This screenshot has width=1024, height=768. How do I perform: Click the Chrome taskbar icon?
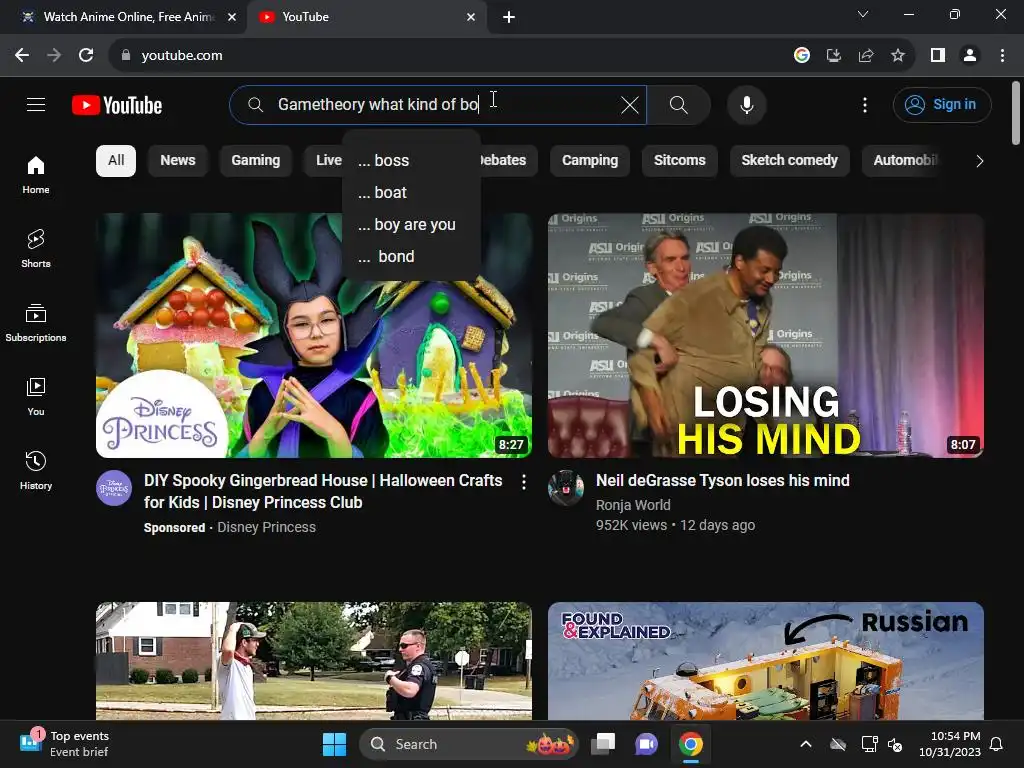coord(690,744)
